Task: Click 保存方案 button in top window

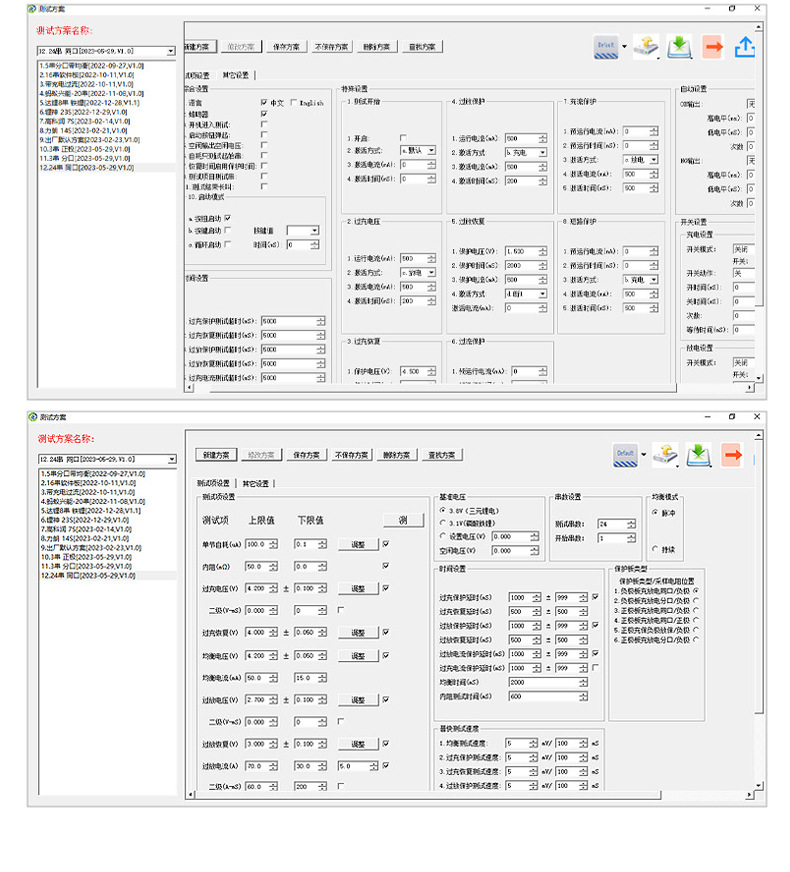Action: coord(287,47)
